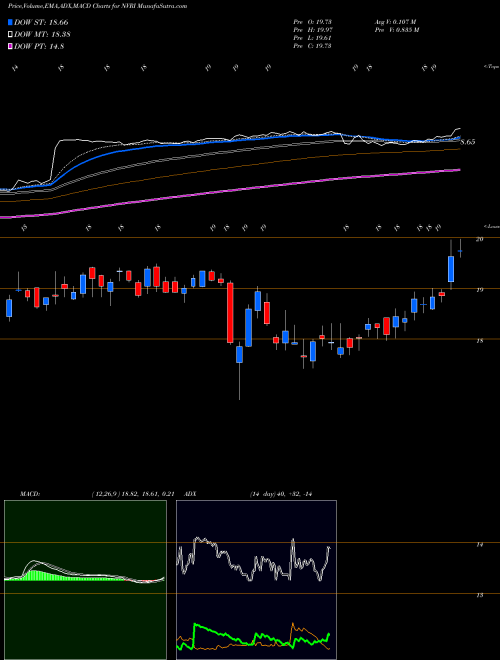Click the ADX values '(14 day) 40, +32, -14'
This screenshot has height=660, width=500.
coord(283,494)
